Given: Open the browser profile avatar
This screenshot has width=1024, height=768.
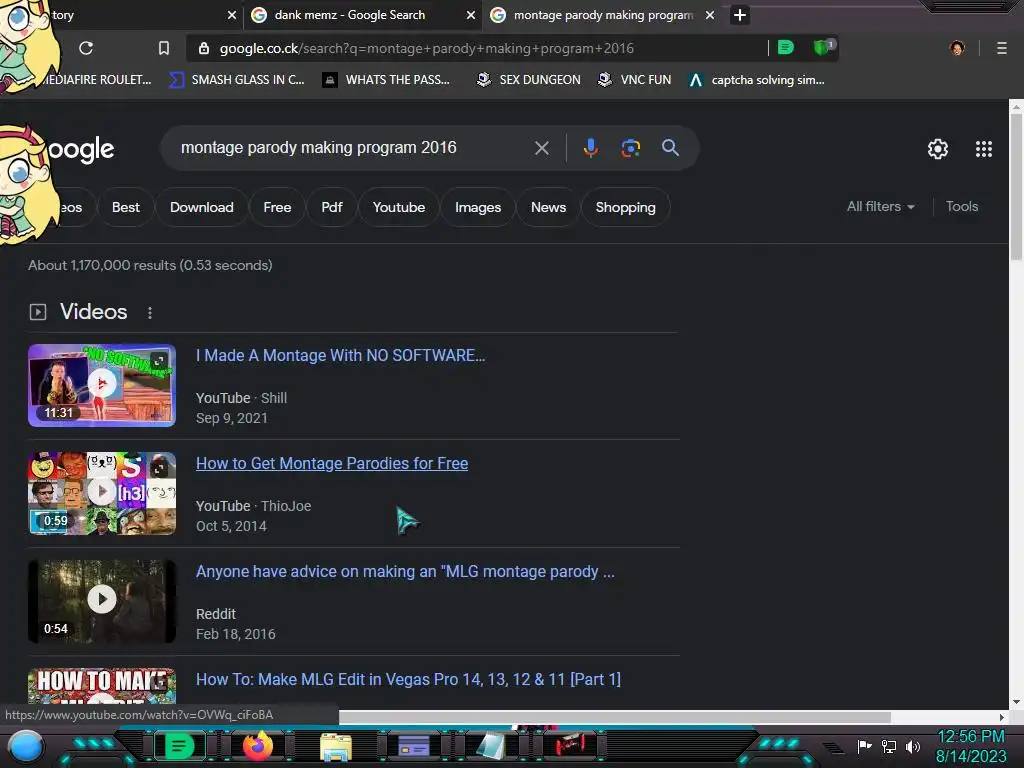Looking at the screenshot, I should [x=957, y=48].
